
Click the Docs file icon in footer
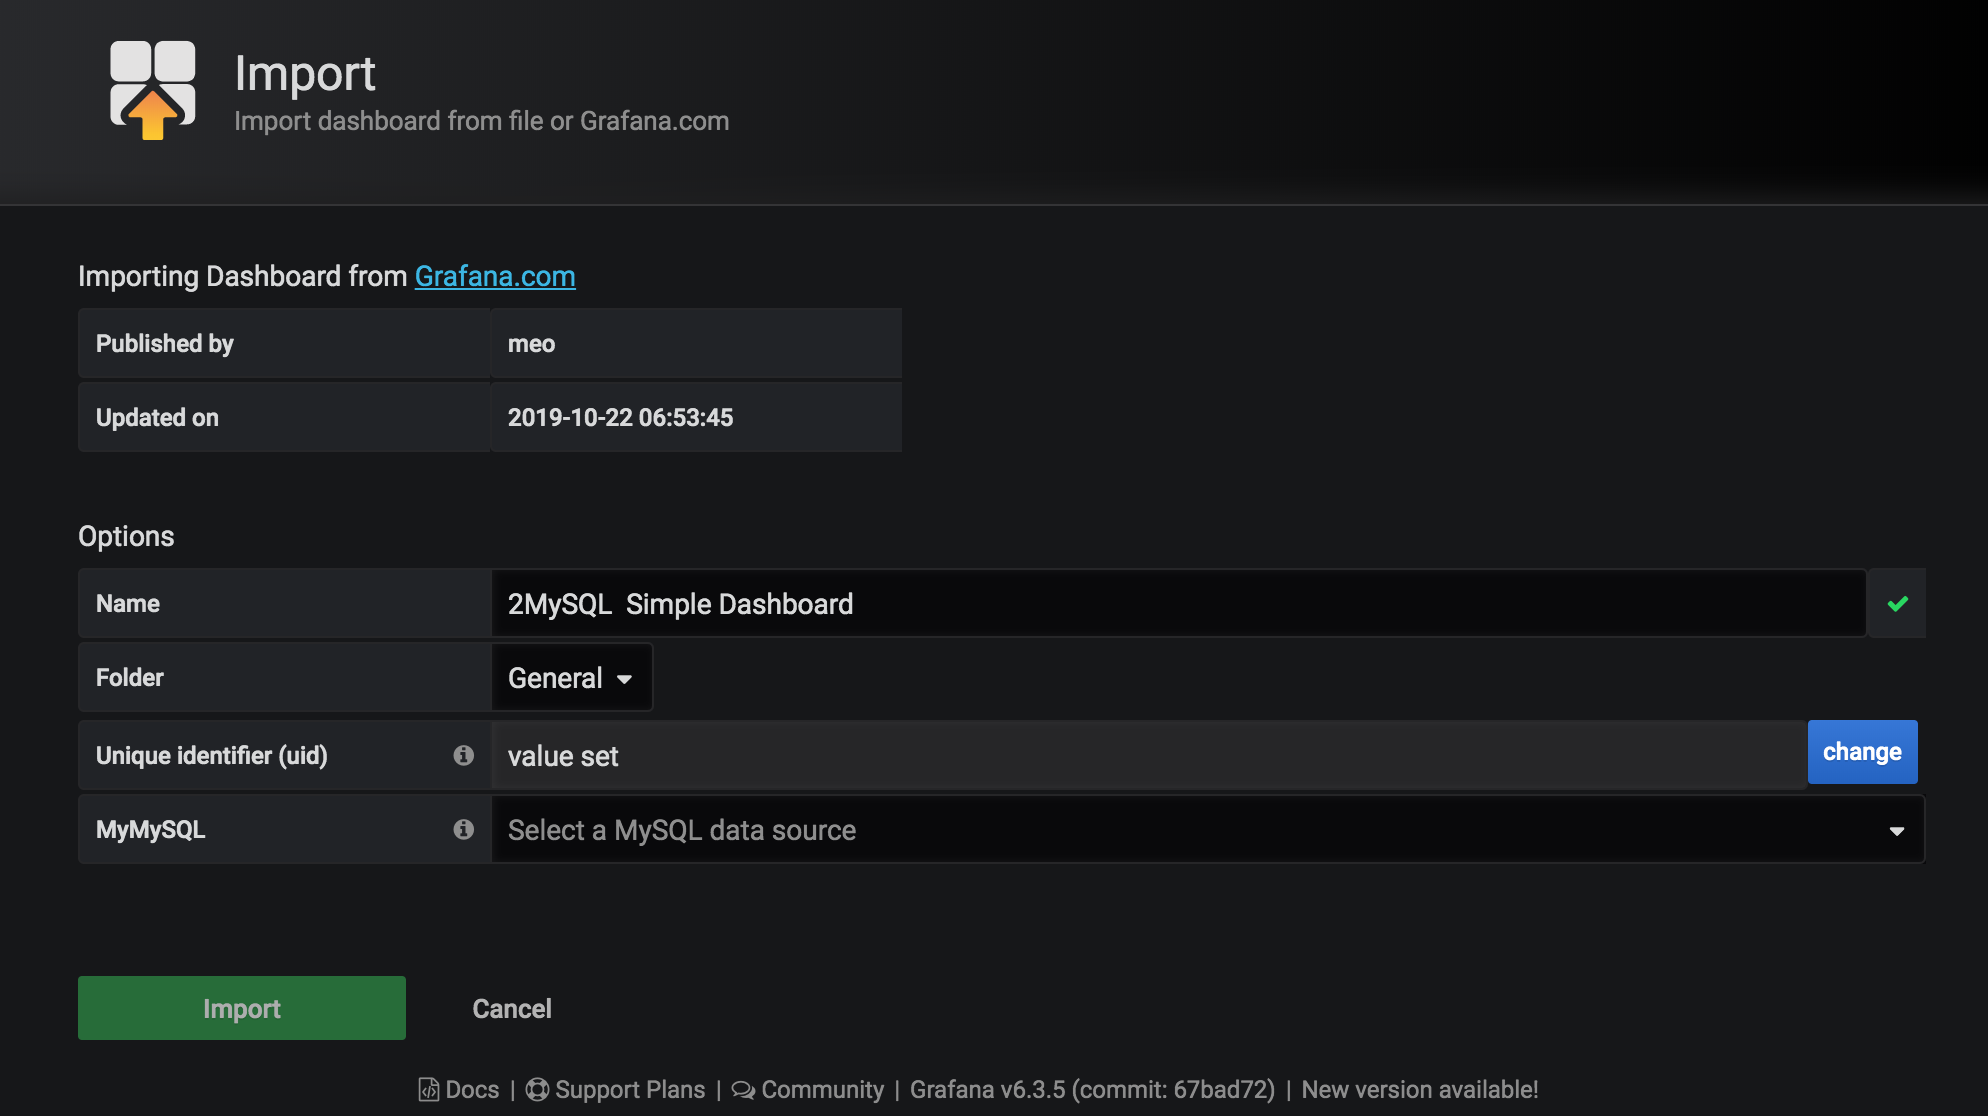pyautogui.click(x=428, y=1089)
